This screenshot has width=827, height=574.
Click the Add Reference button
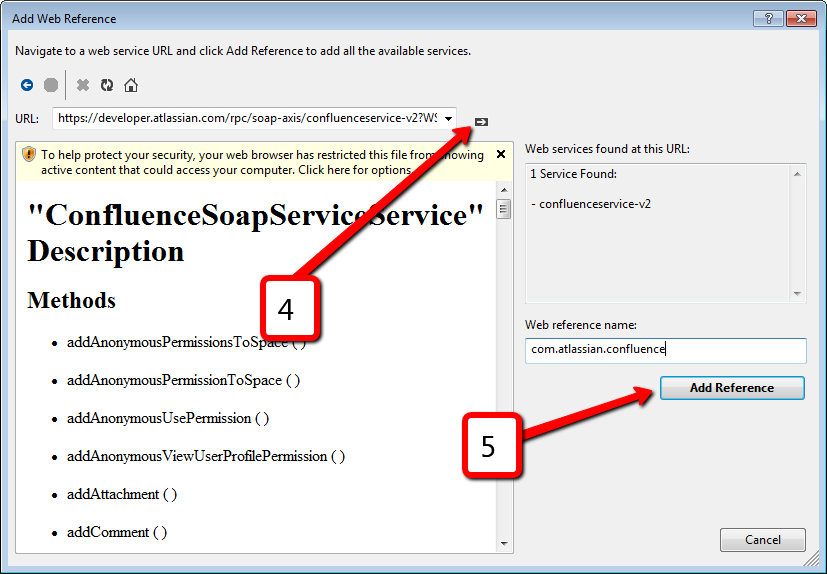732,388
